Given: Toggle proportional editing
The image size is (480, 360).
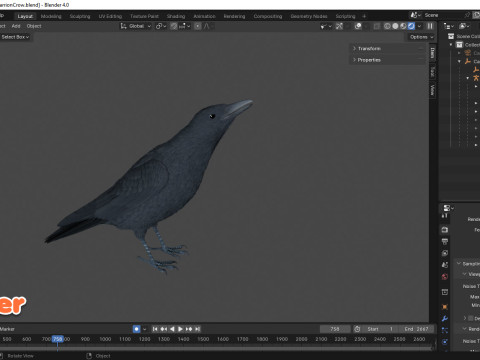Looking at the screenshot, I should (x=198, y=26).
